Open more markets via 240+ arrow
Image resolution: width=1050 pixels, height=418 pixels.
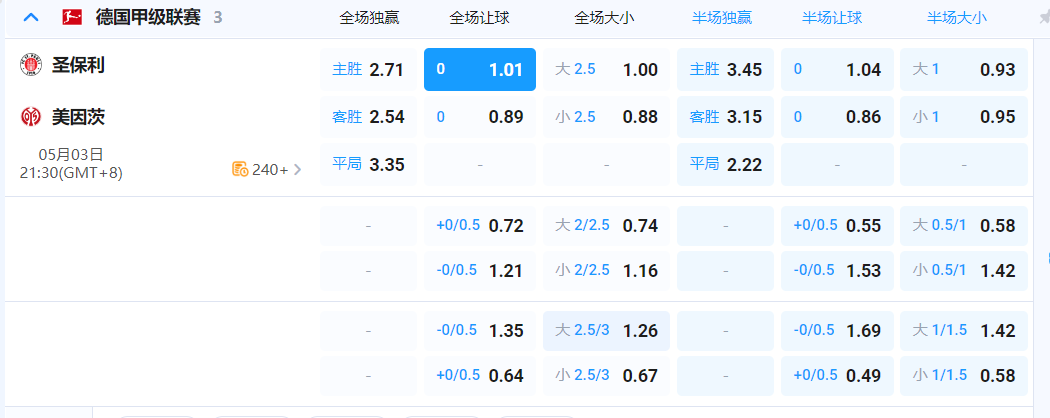(x=297, y=169)
